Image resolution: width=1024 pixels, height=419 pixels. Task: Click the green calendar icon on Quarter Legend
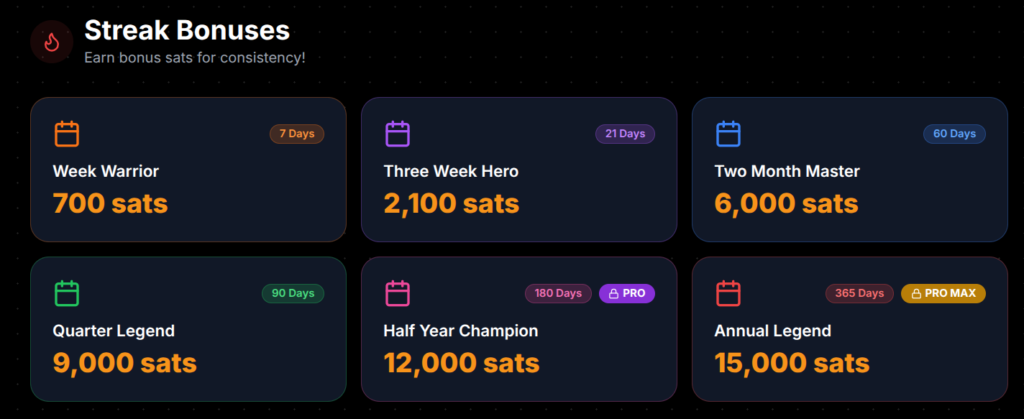67,294
